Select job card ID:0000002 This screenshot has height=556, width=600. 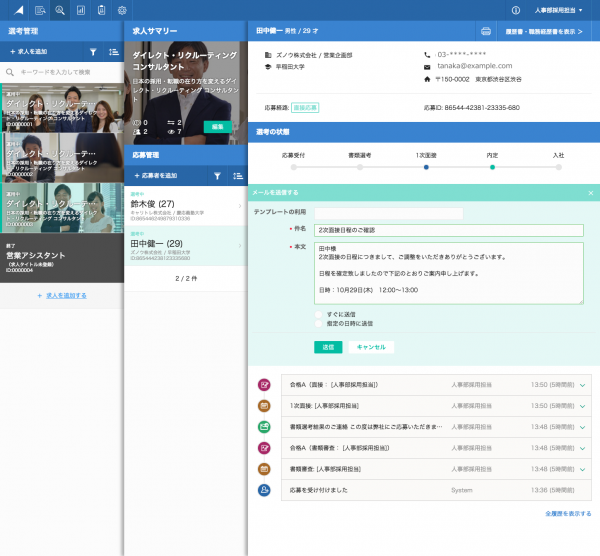tap(62, 158)
